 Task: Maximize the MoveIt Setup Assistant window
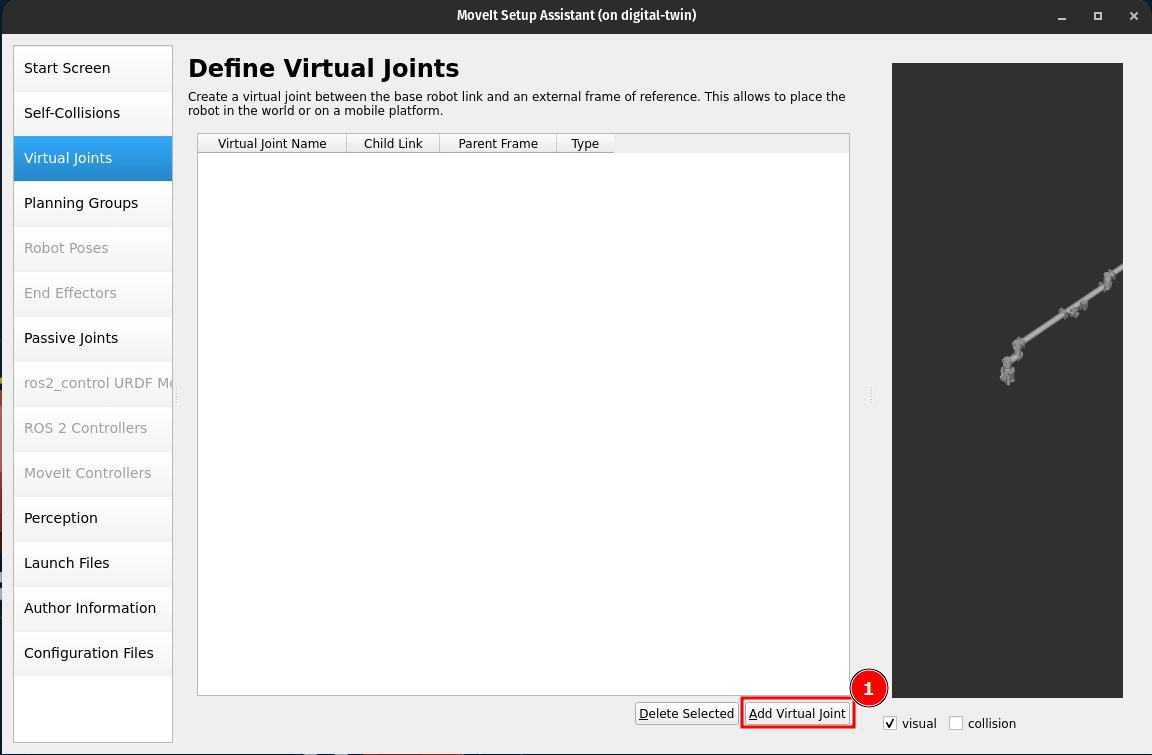(1098, 16)
